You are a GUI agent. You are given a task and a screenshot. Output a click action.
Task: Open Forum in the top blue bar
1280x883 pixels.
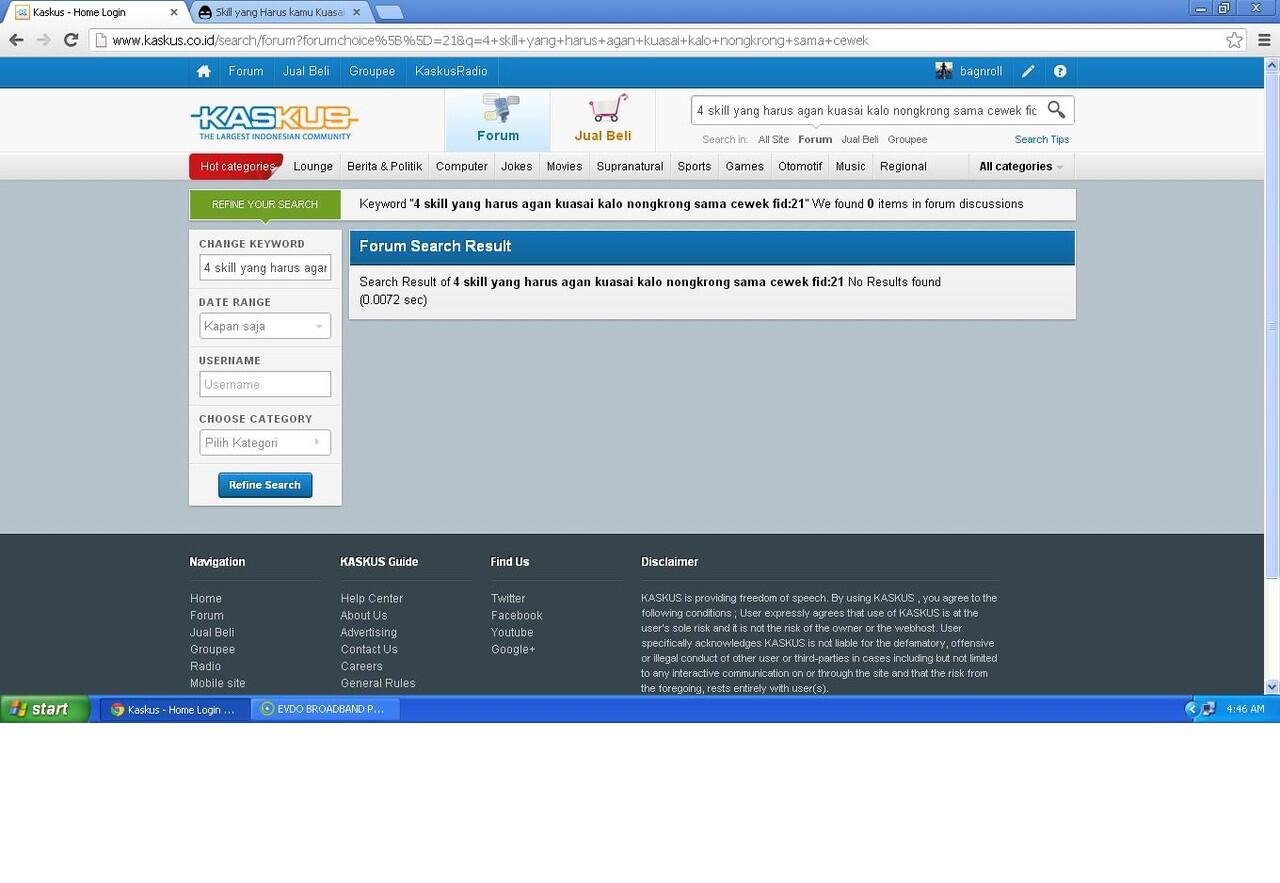pos(246,71)
